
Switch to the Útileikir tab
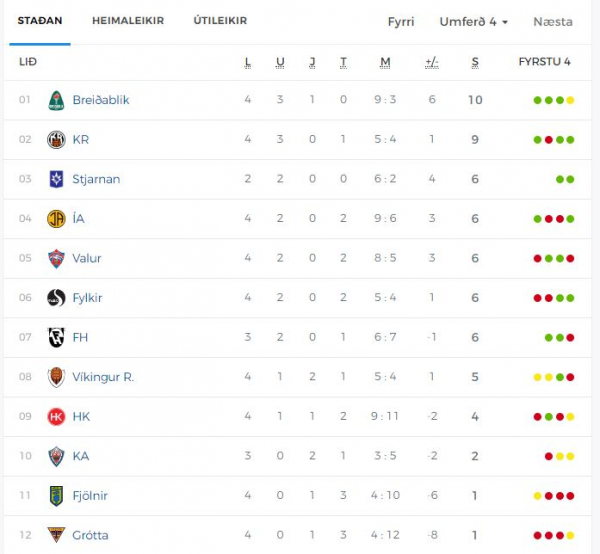point(220,21)
